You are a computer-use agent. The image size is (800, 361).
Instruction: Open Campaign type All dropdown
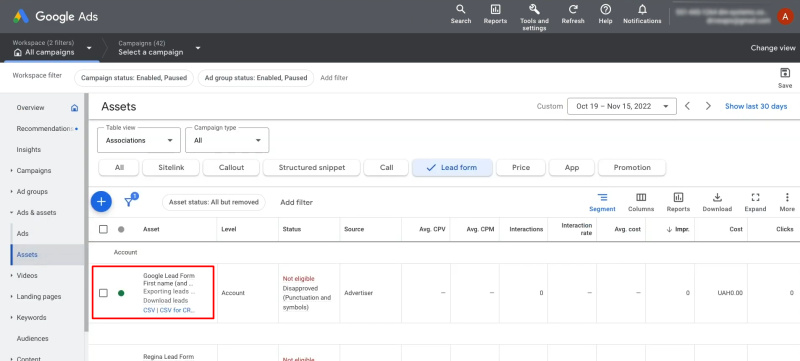click(x=227, y=140)
